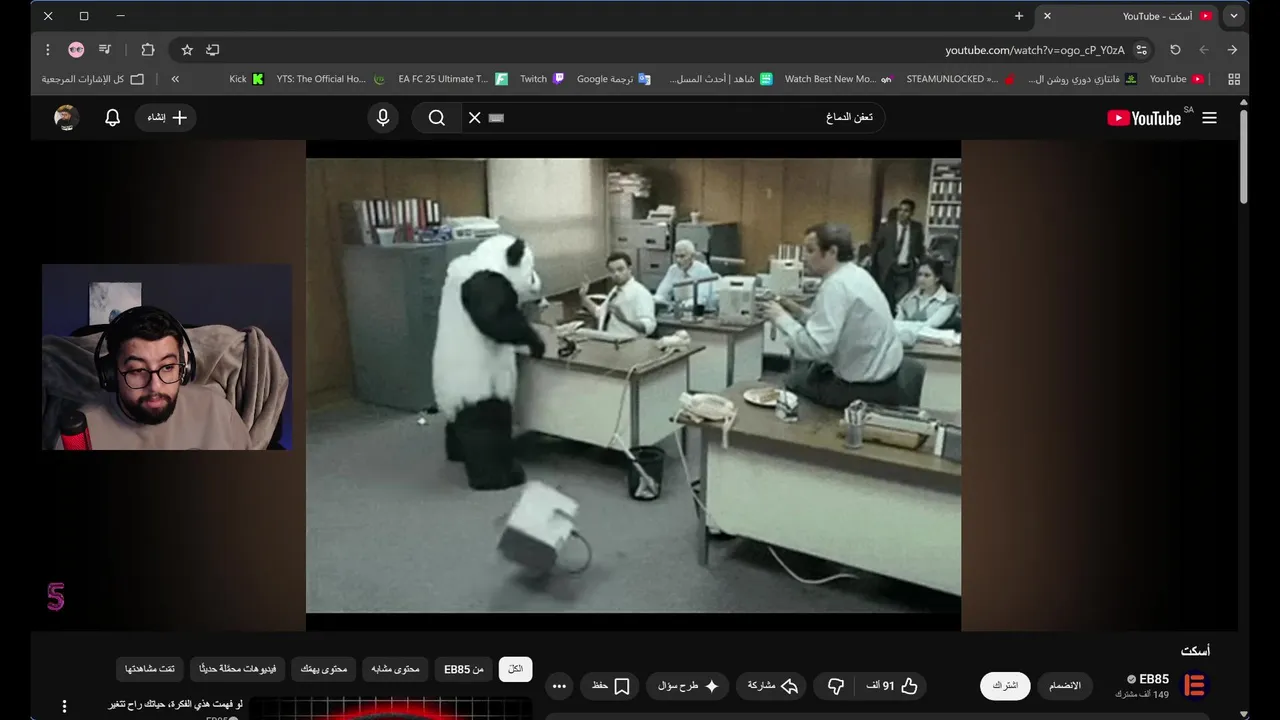Screen dimensions: 1280x720
Task: Open the Chrome three-dot menu
Action: pyautogui.click(x=47, y=50)
